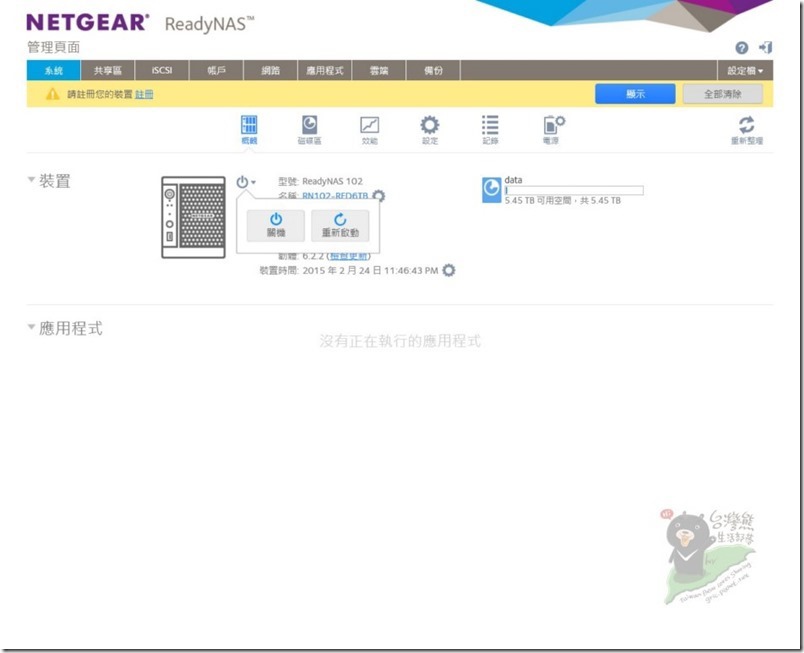
Task: Click the 型號 ReadyNAS 102 text
Action: pyautogui.click(x=320, y=181)
